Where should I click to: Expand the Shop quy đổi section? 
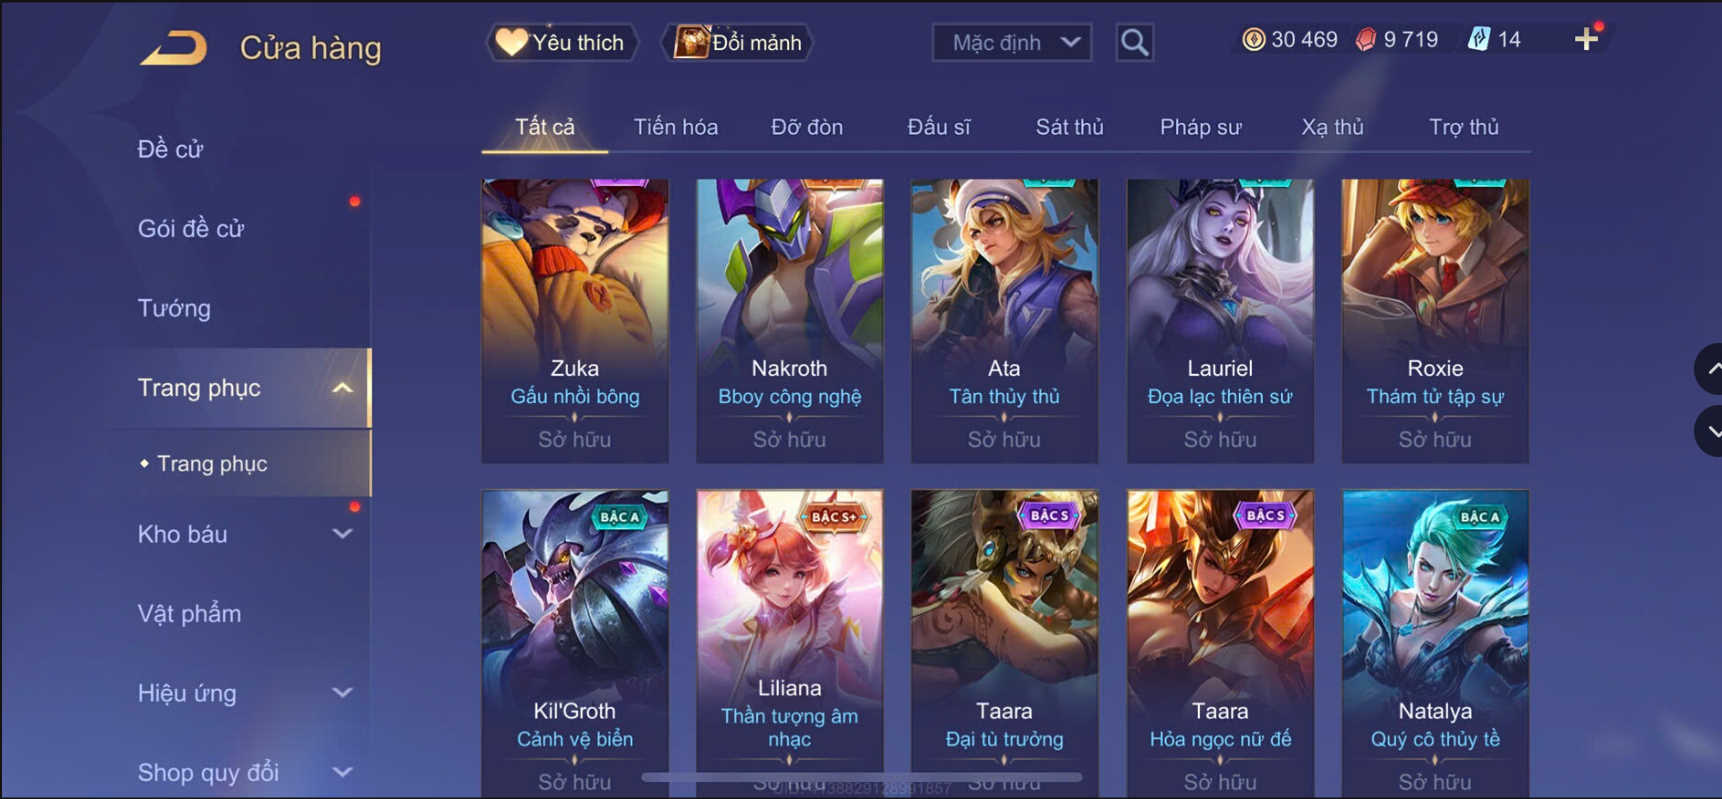(342, 772)
